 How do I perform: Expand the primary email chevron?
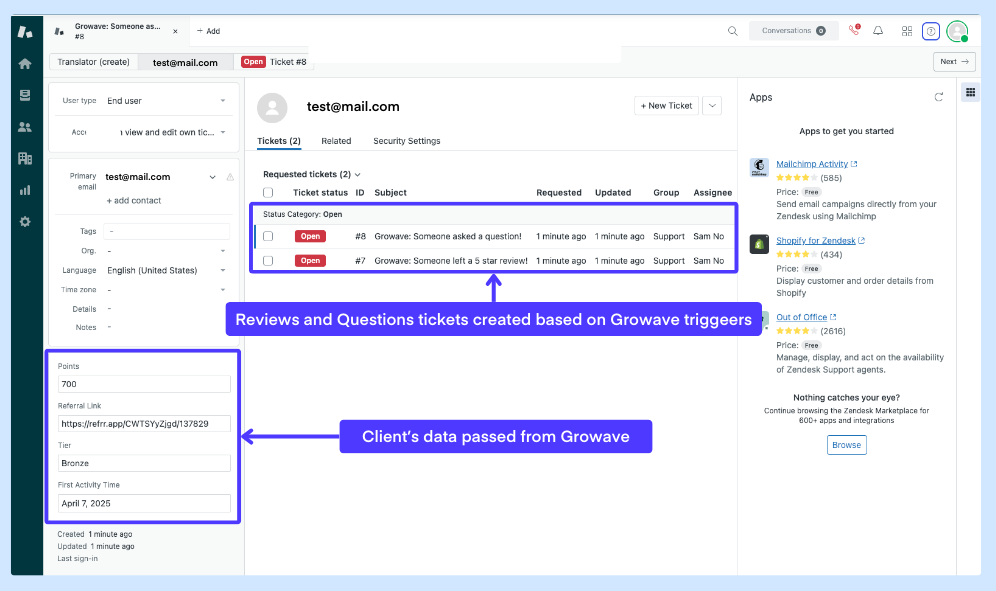click(212, 177)
